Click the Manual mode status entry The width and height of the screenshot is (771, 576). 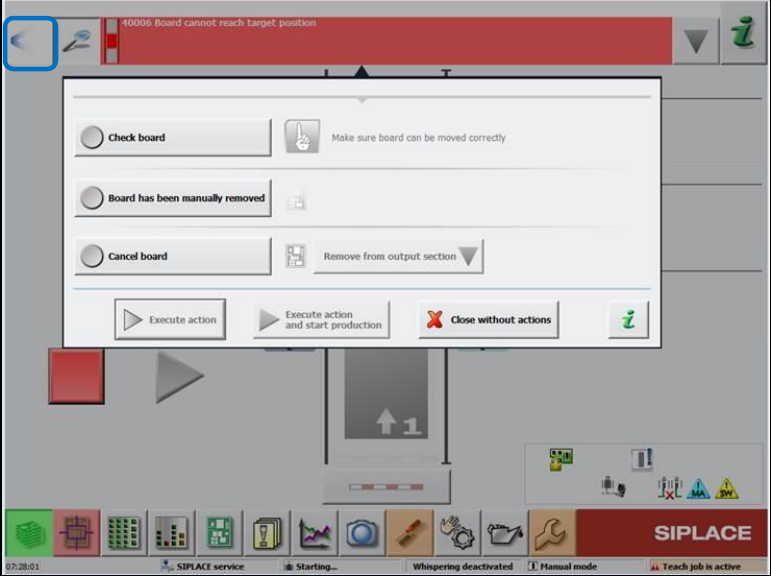click(563, 566)
